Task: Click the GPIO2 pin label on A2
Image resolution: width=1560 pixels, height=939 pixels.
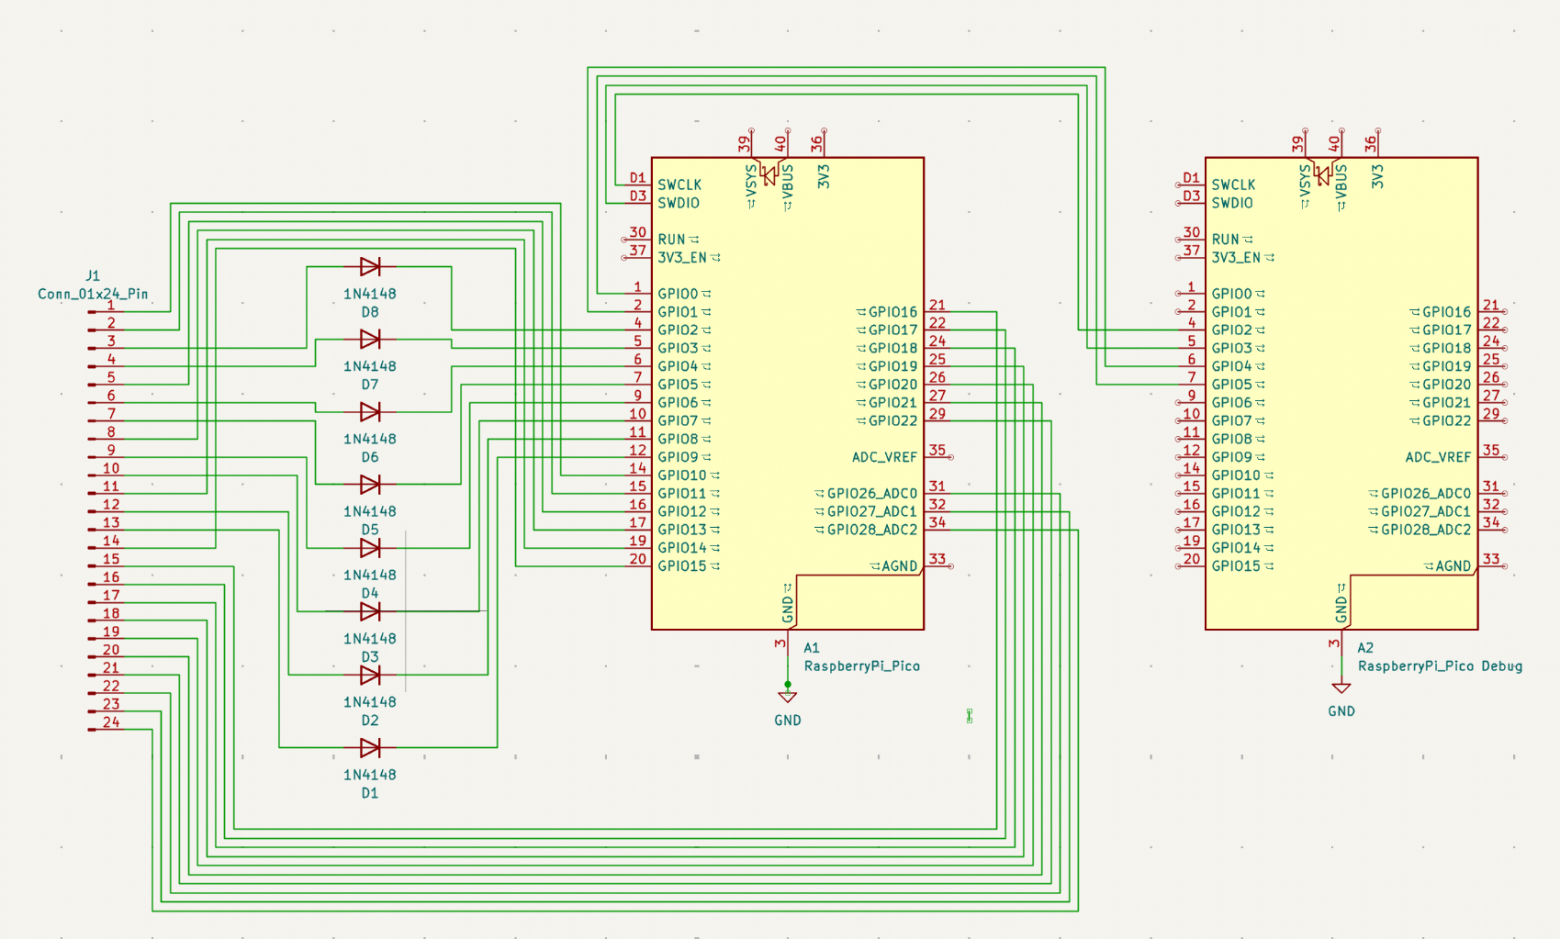Action: 1231,330
